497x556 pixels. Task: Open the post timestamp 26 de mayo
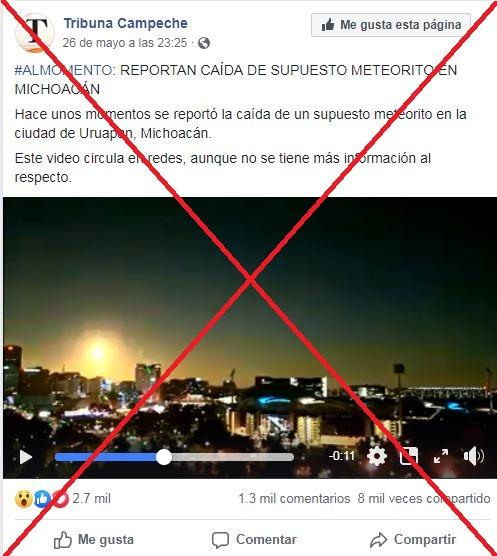pyautogui.click(x=125, y=43)
